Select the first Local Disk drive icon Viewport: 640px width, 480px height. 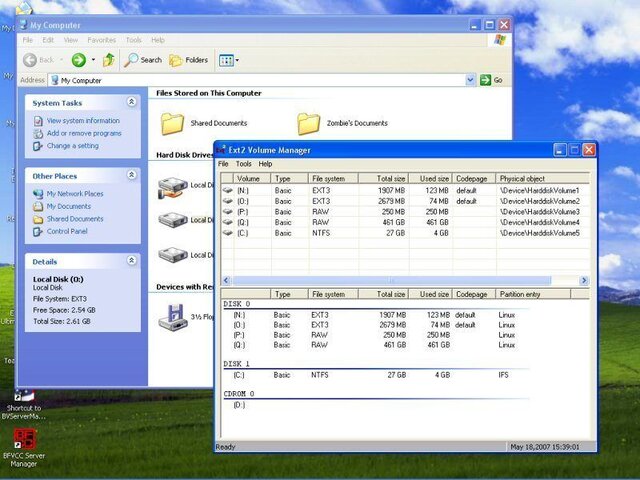tap(173, 188)
